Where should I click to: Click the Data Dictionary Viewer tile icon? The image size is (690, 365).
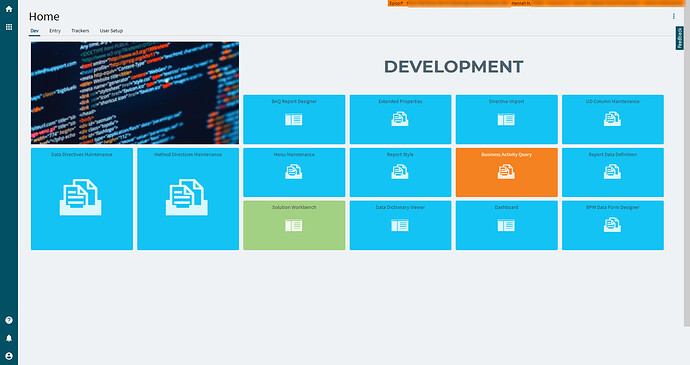(400, 225)
